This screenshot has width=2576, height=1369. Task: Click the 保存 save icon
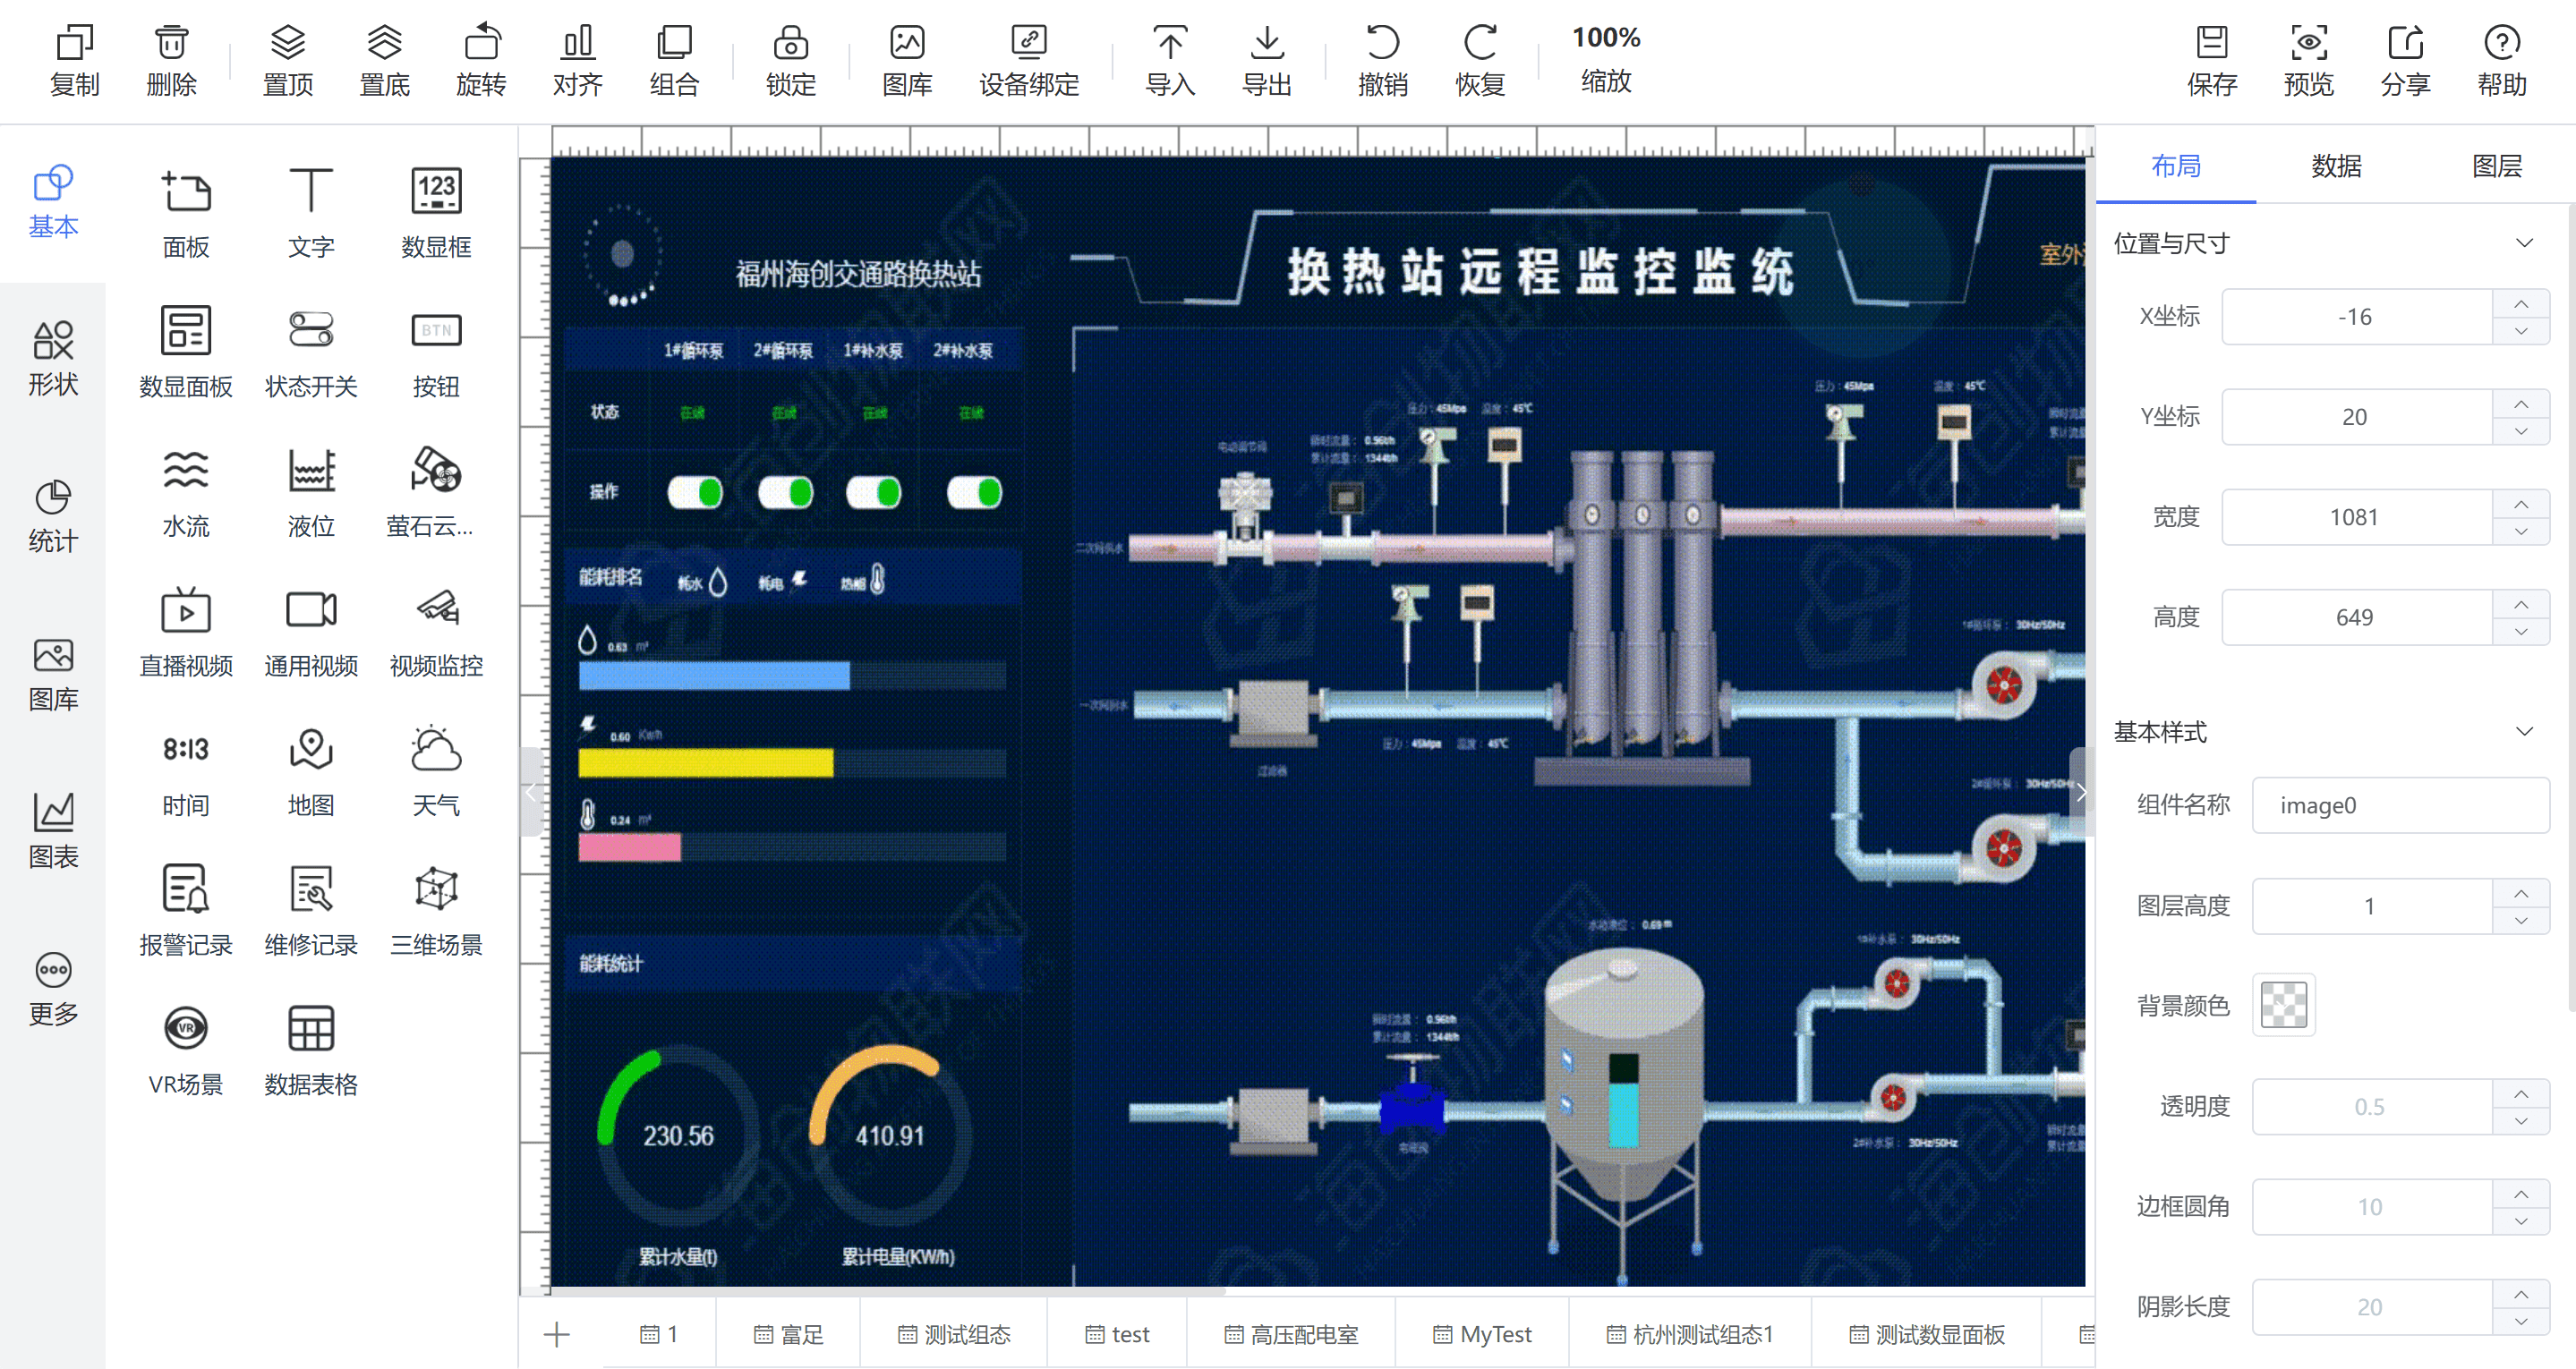(2212, 60)
